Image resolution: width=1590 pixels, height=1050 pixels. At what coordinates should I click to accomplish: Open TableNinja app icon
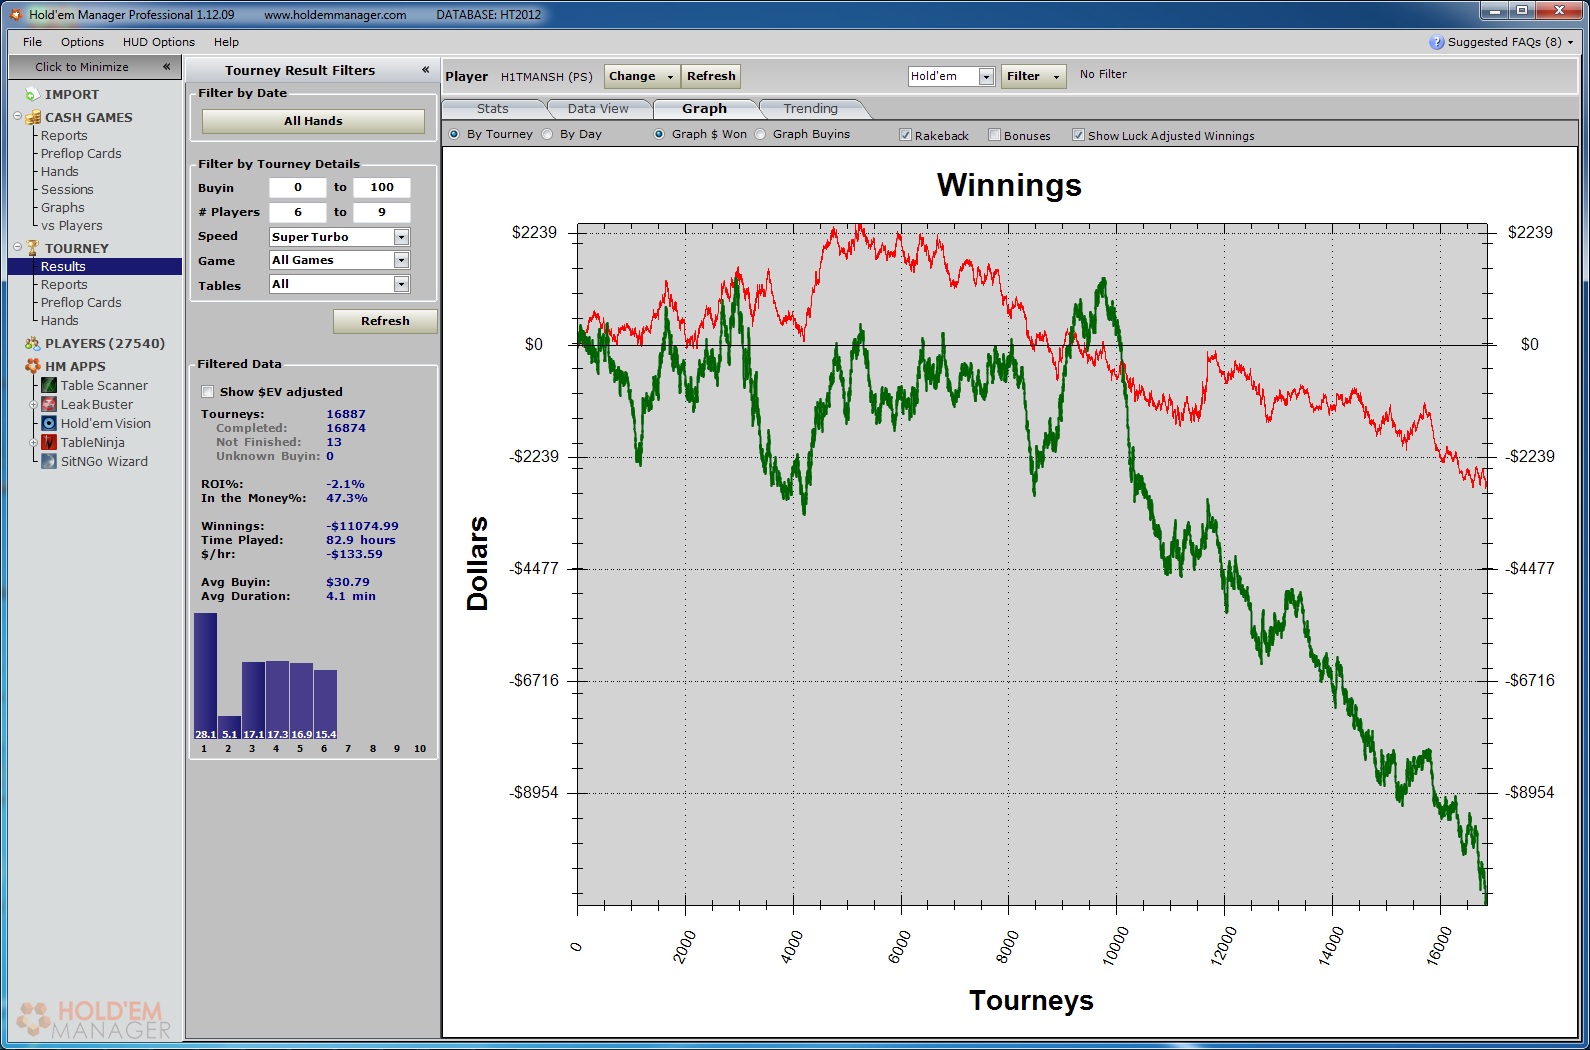point(49,442)
